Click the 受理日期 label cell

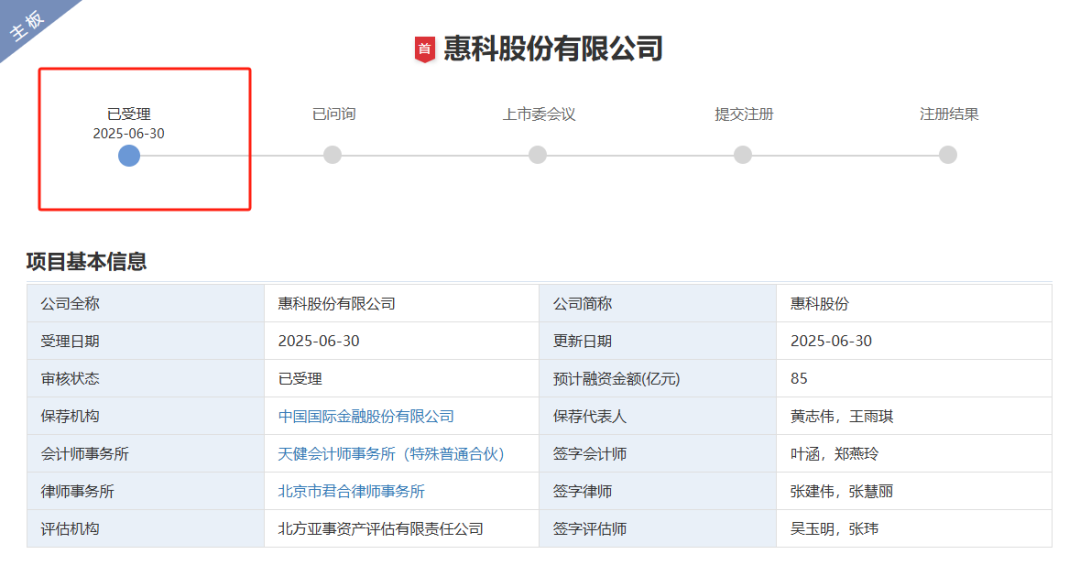click(x=145, y=341)
